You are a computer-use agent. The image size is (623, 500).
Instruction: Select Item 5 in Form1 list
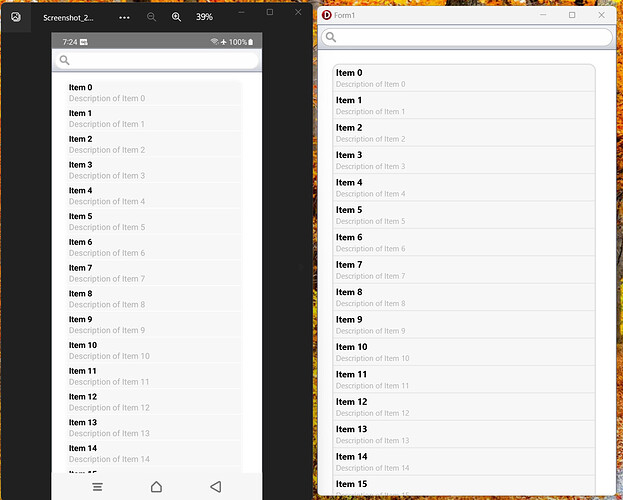(x=464, y=215)
